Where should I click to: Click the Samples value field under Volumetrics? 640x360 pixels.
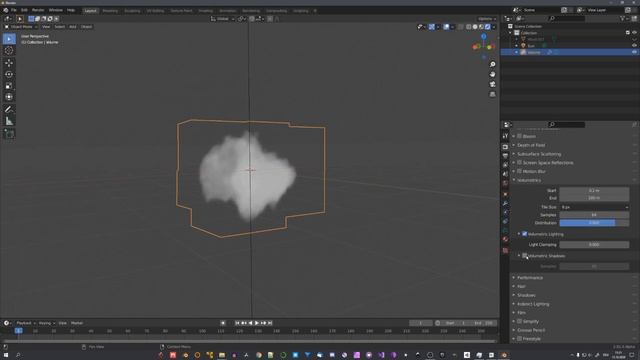click(x=594, y=215)
